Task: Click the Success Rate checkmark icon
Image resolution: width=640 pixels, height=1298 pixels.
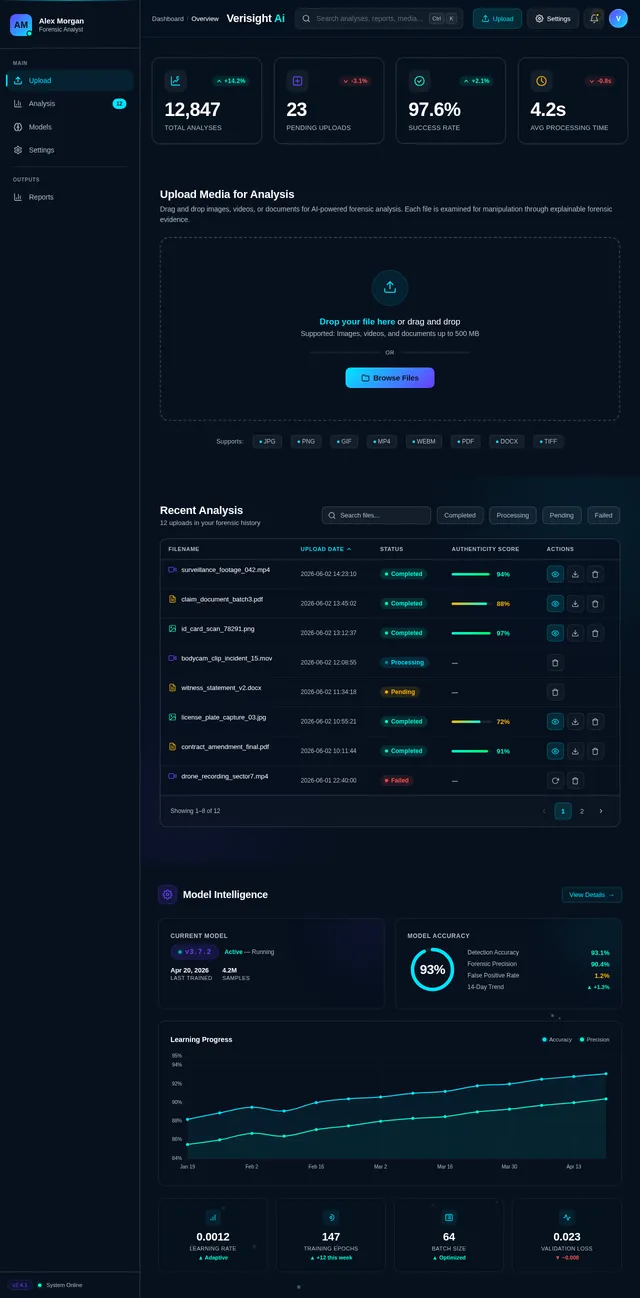Action: 419,81
